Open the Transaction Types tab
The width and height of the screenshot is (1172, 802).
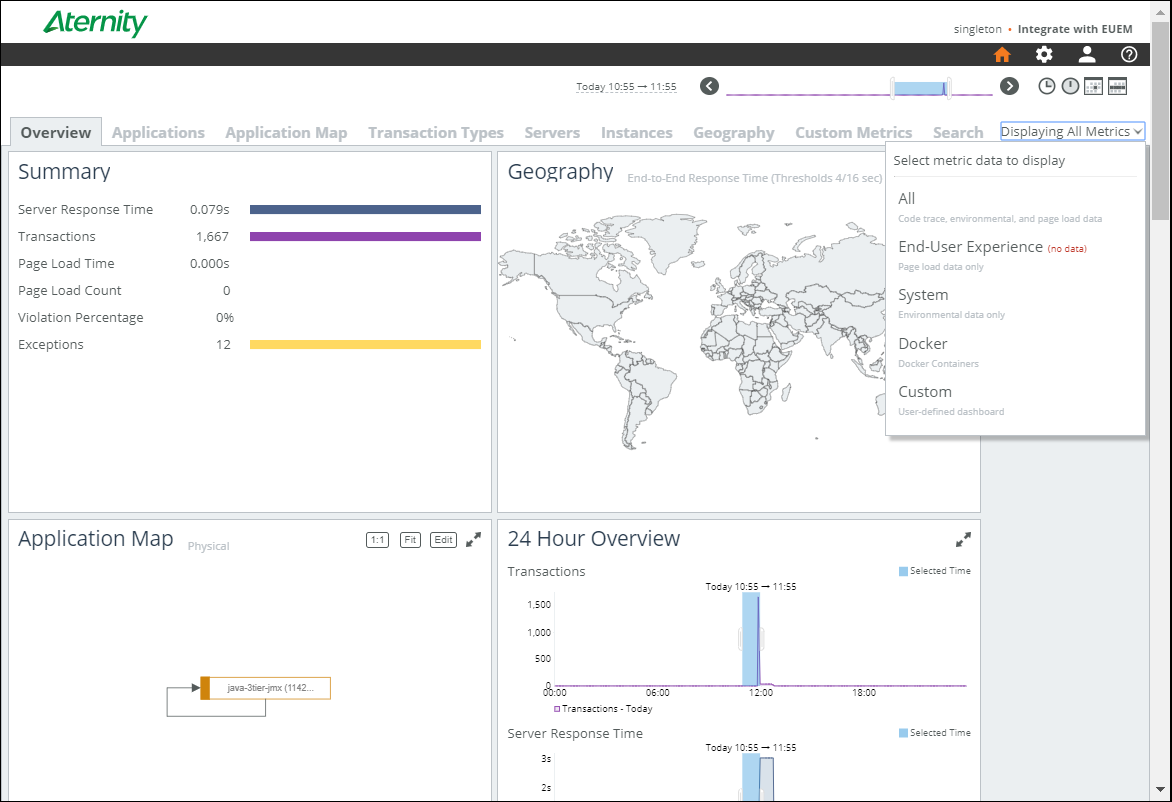tap(436, 132)
